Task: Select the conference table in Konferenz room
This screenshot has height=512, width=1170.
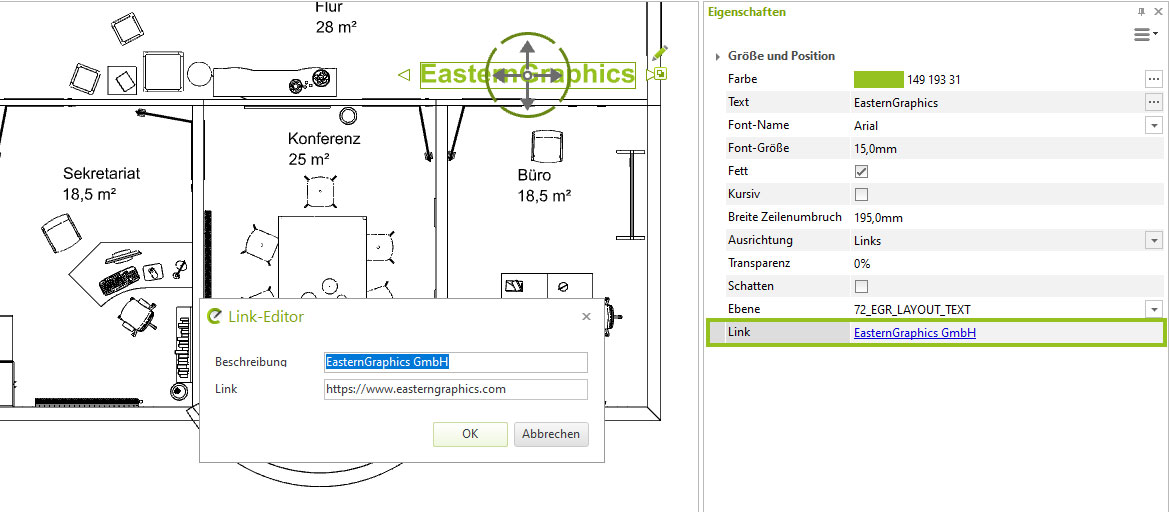Action: coord(322,257)
